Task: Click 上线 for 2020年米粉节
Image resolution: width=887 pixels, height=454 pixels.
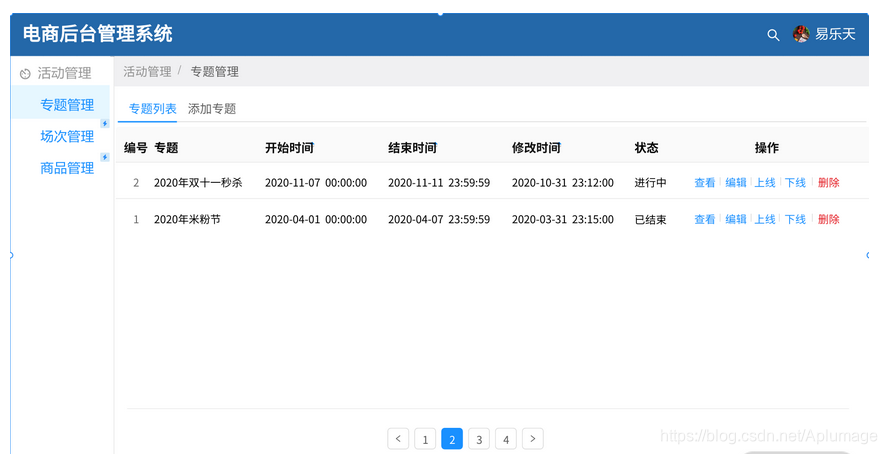Action: tap(765, 219)
